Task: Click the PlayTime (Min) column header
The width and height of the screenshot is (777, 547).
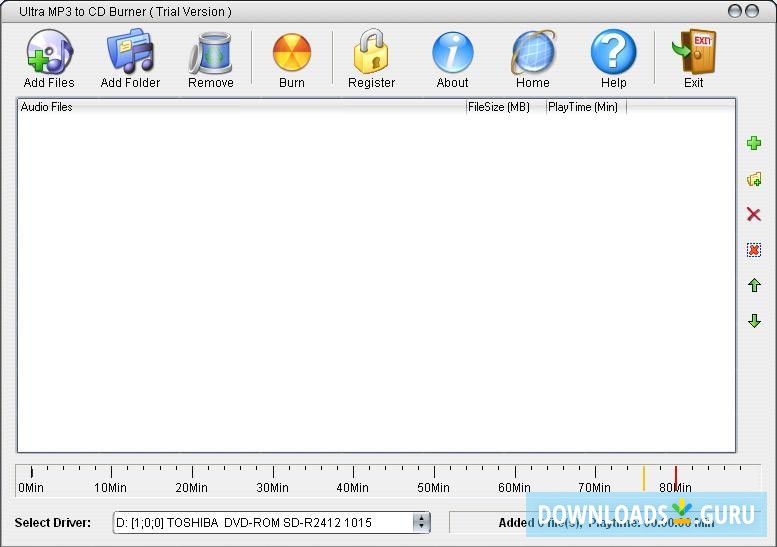Action: [586, 107]
